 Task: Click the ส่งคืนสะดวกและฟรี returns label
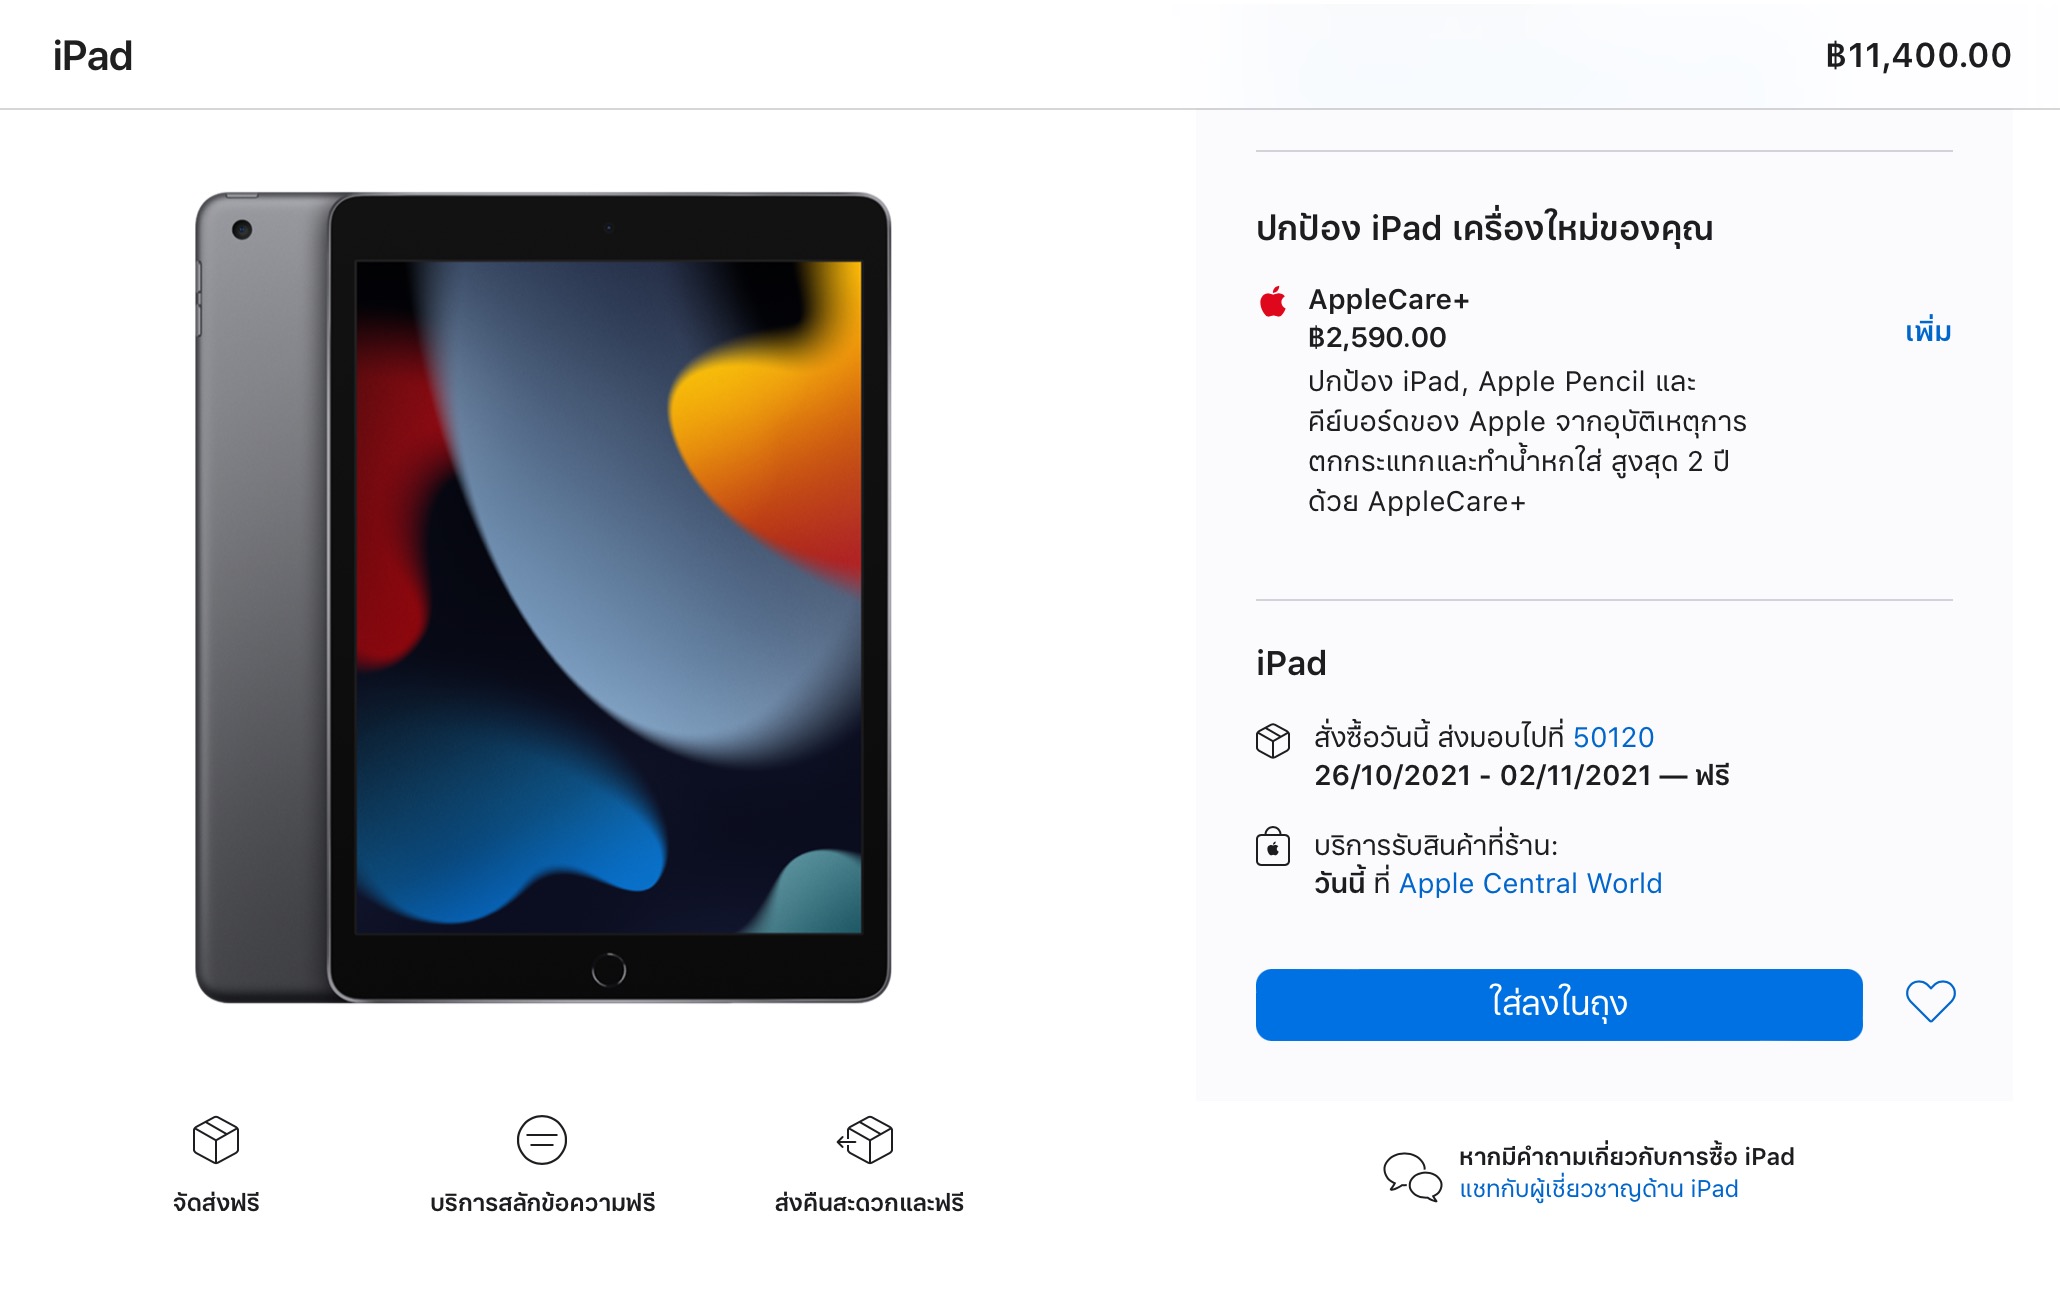(869, 1202)
